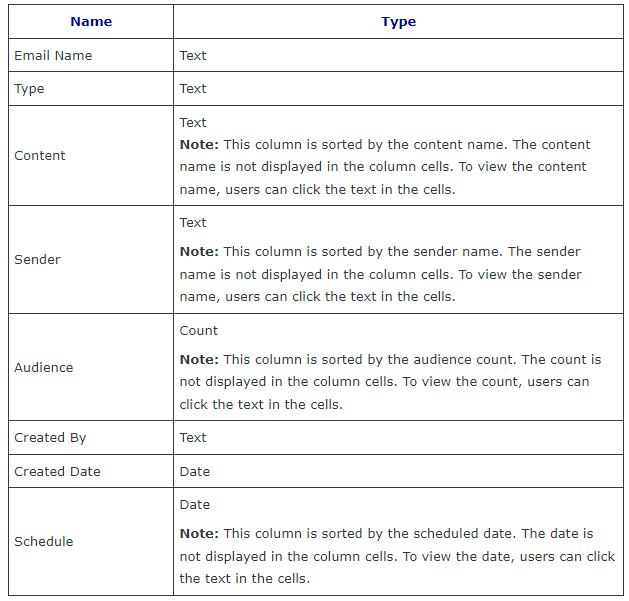Click the Created By row label
The height and width of the screenshot is (601, 629).
tap(50, 438)
